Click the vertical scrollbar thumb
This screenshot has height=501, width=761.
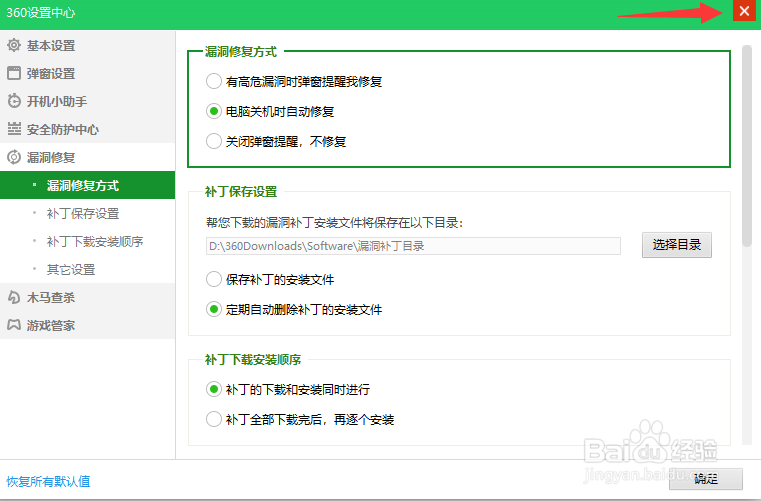pyautogui.click(x=747, y=146)
